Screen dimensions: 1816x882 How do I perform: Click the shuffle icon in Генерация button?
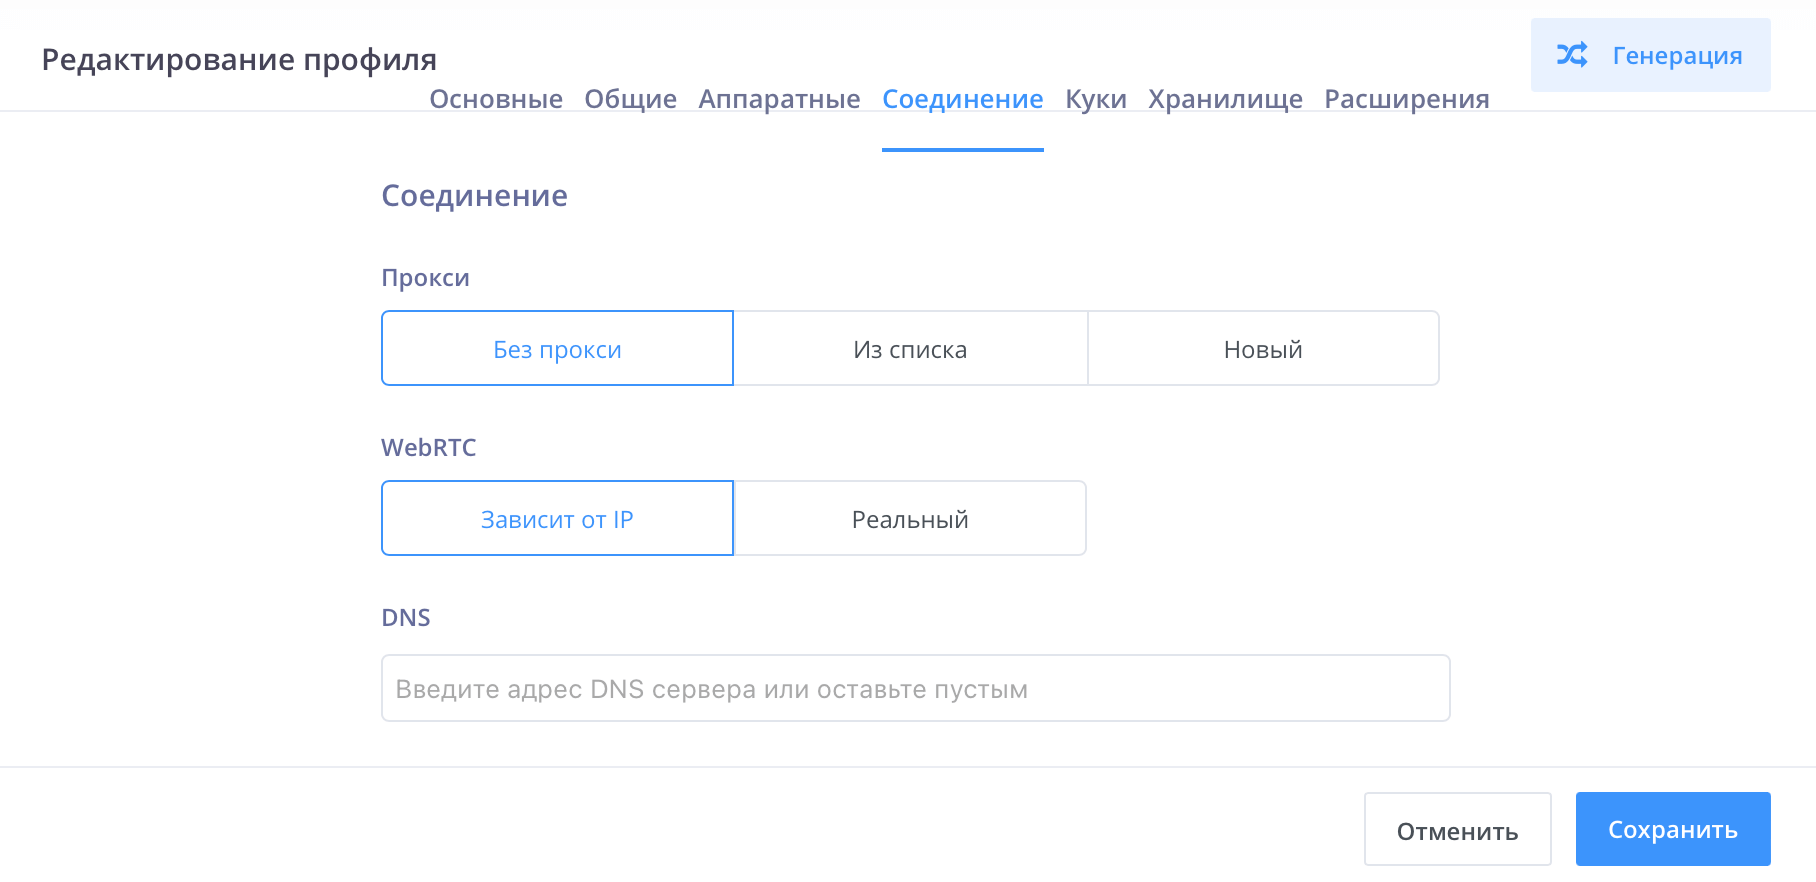(1572, 55)
